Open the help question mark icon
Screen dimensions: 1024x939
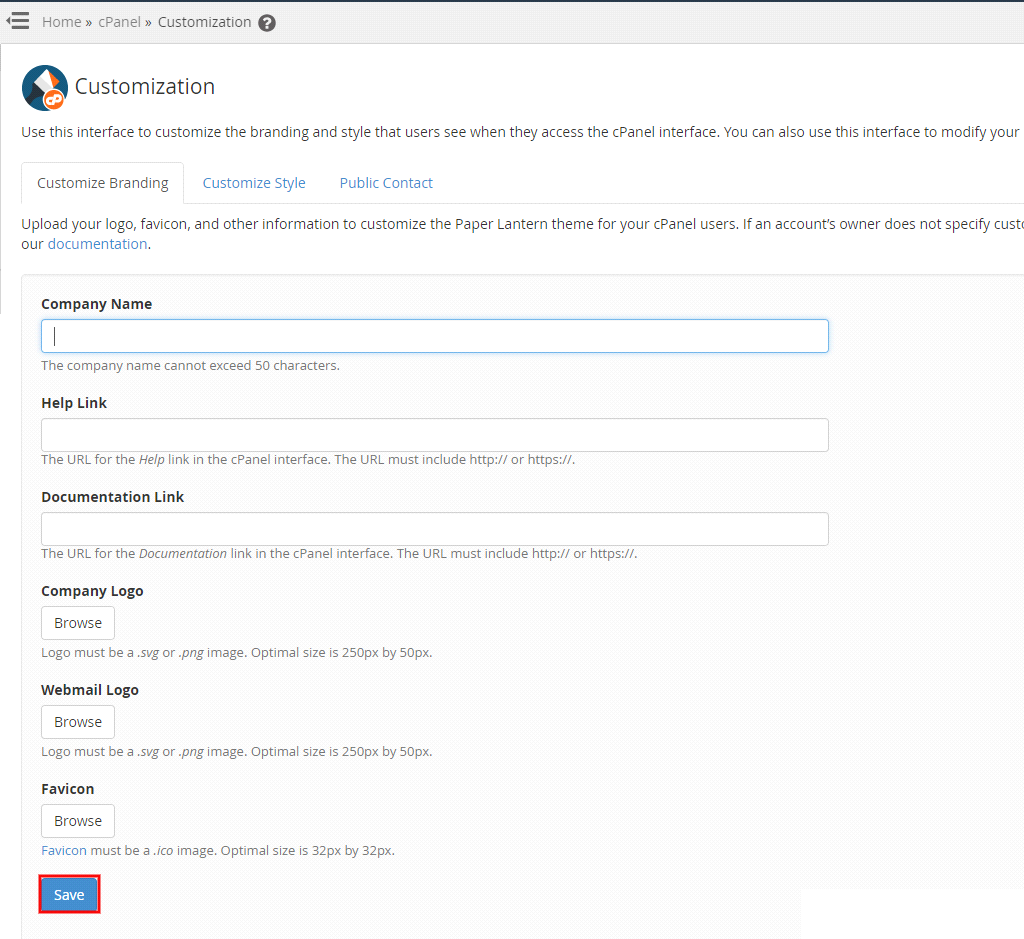click(266, 21)
